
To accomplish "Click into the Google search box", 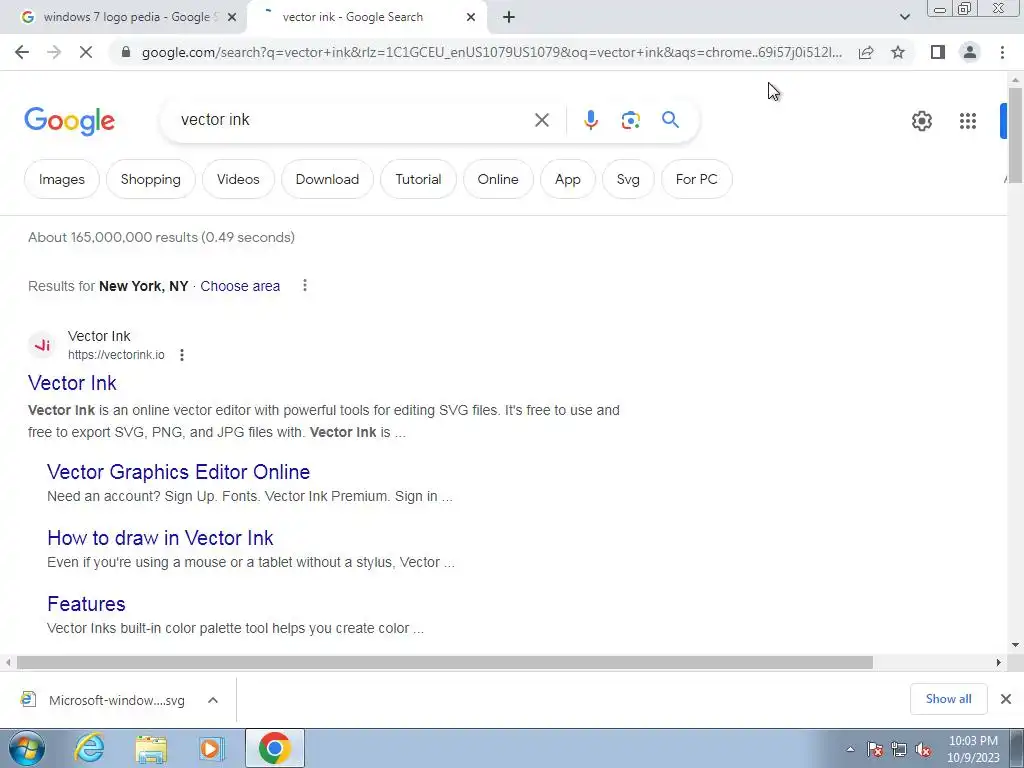I will [x=353, y=120].
